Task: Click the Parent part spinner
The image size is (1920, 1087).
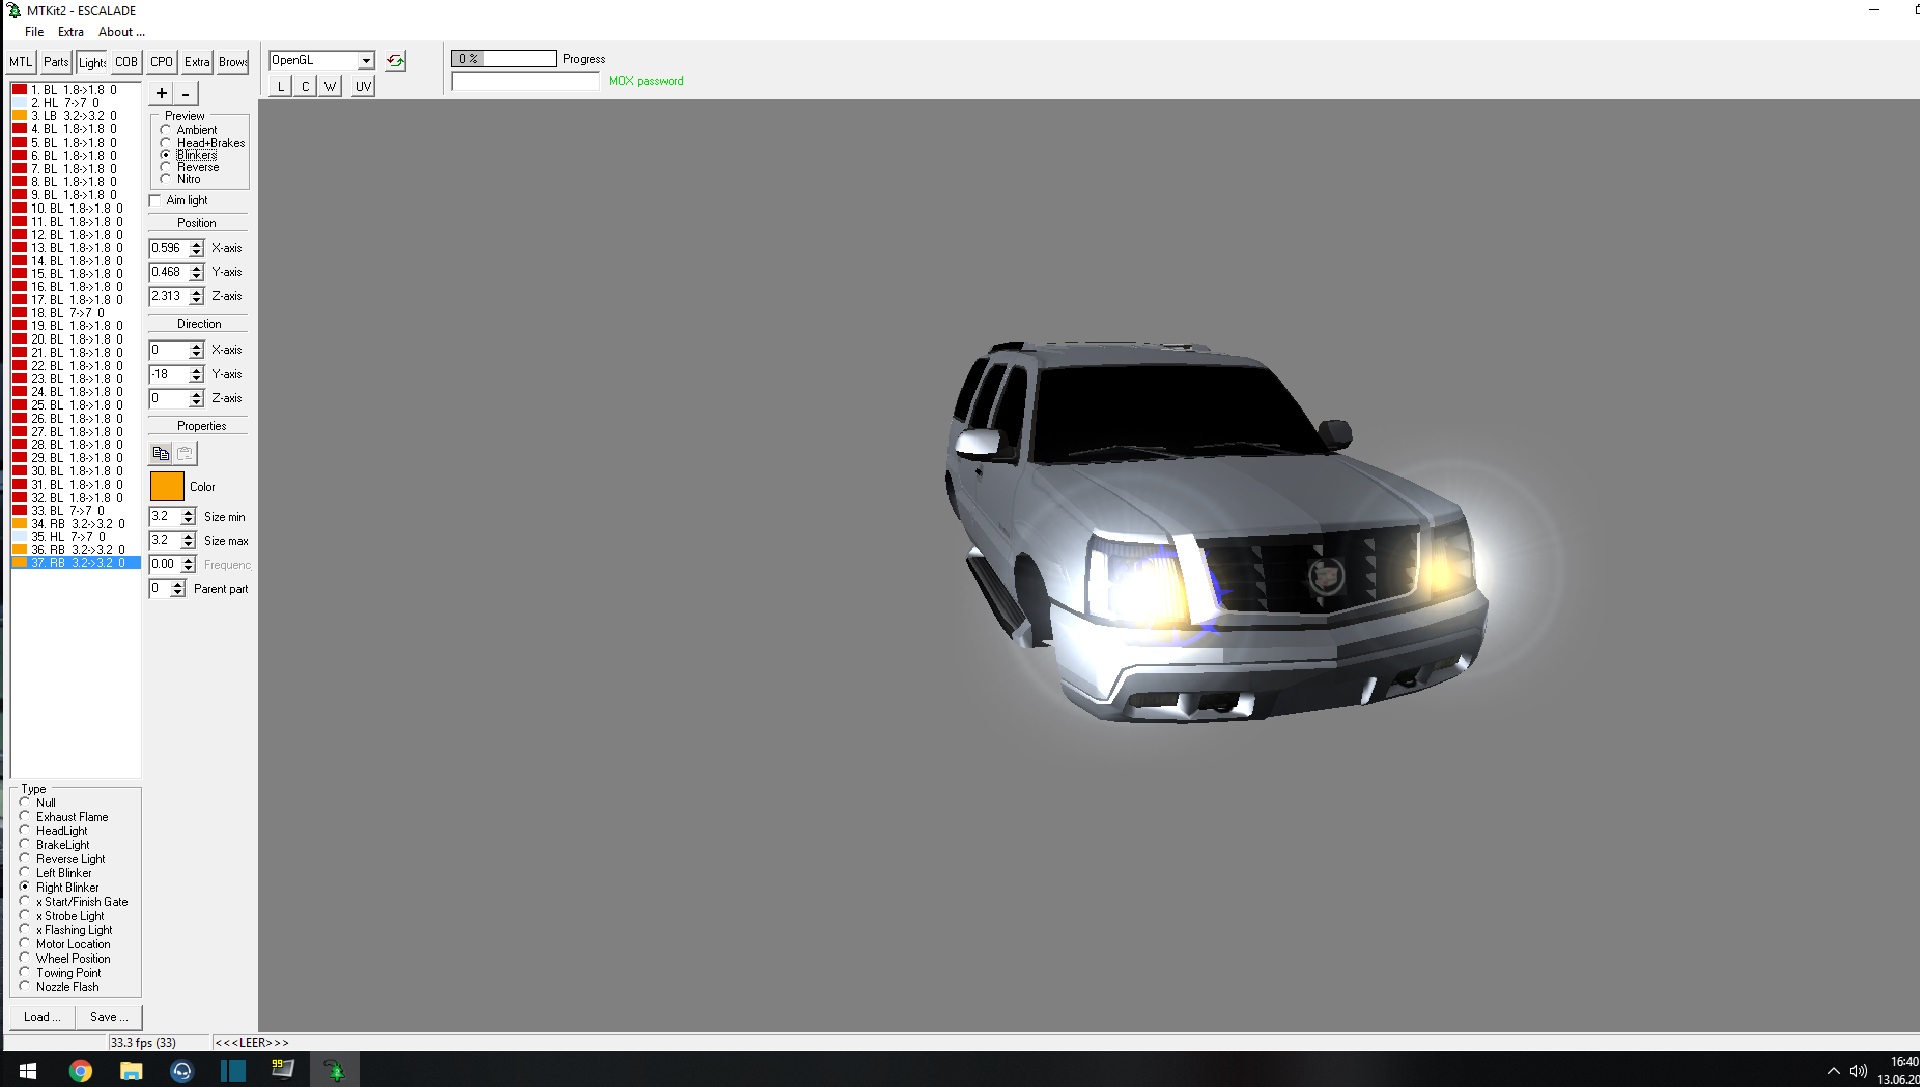Action: pyautogui.click(x=177, y=589)
